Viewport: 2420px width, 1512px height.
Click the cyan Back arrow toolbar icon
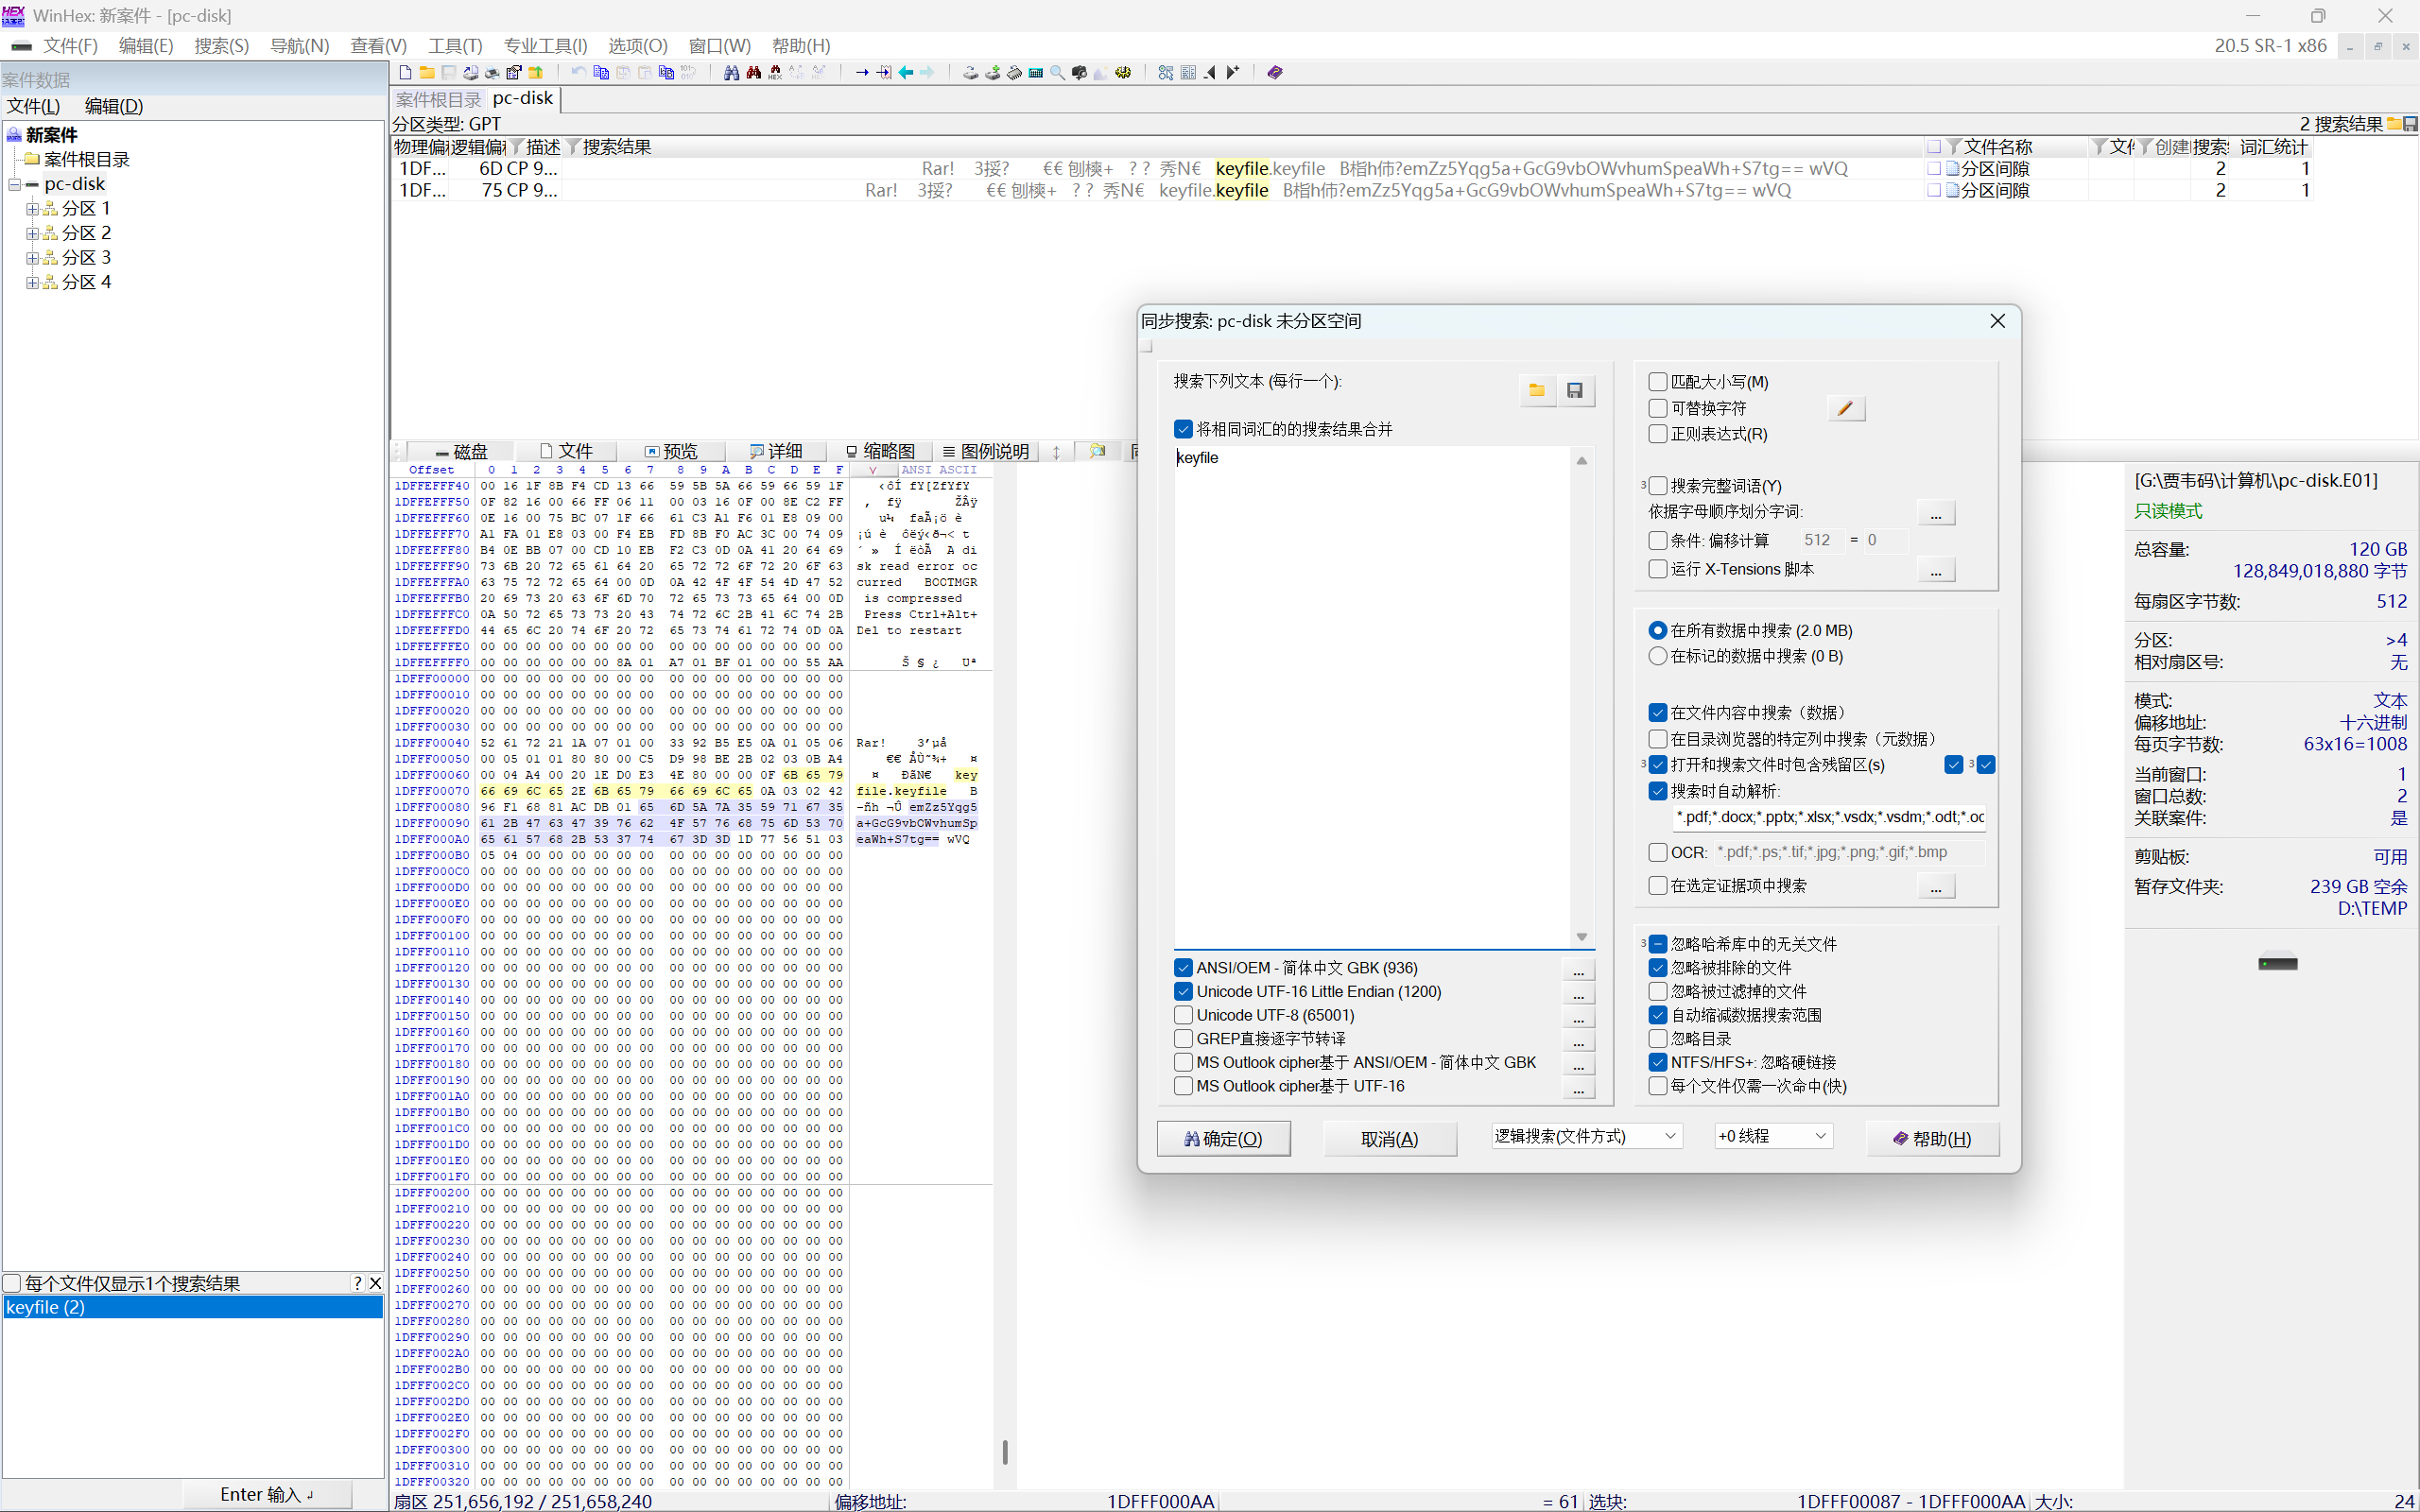(x=906, y=72)
